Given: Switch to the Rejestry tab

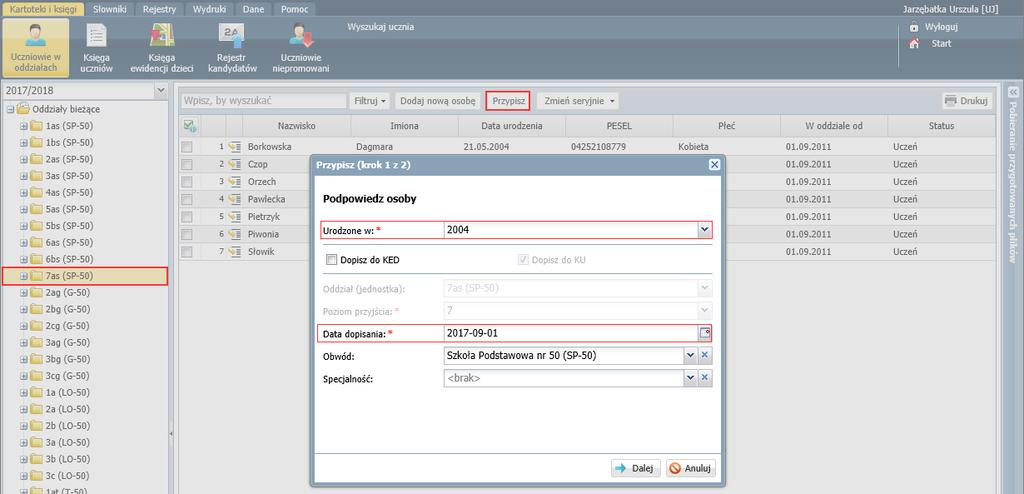Looking at the screenshot, I should [159, 9].
